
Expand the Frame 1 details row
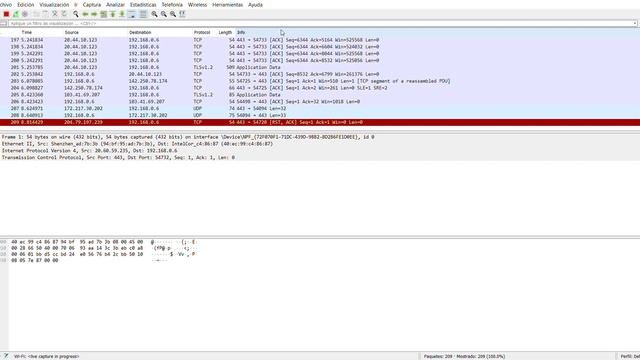pyautogui.click(x=320, y=137)
